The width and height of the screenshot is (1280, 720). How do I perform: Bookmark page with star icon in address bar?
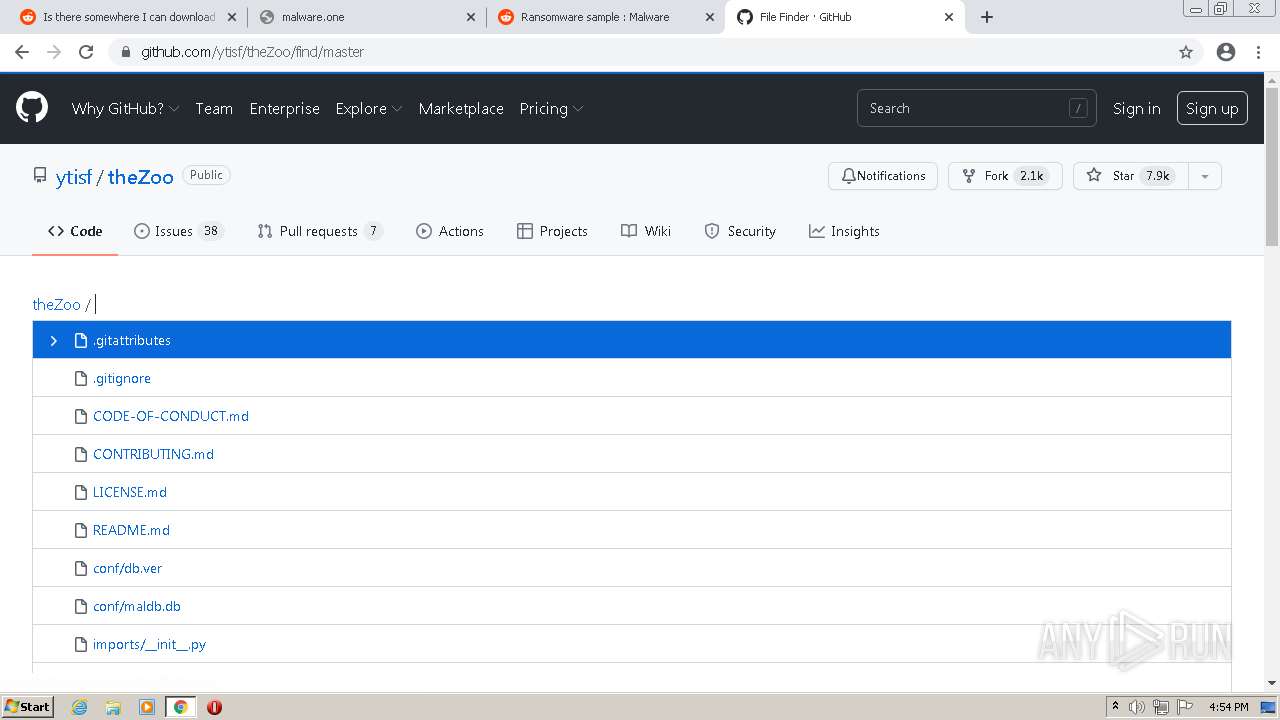coord(1186,52)
